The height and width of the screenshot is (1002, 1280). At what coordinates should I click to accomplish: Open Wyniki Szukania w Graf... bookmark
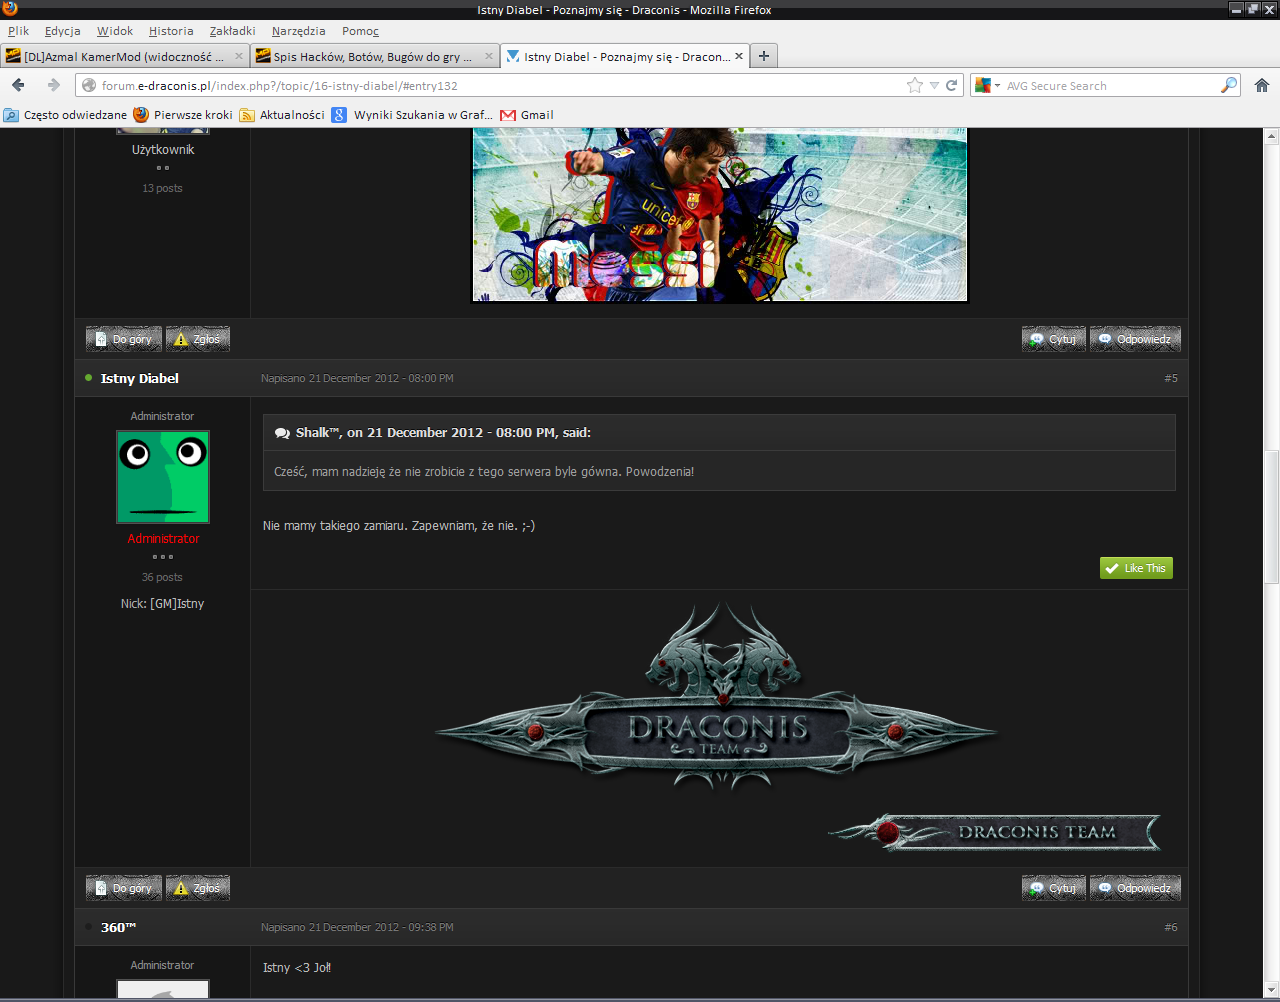[x=412, y=115]
